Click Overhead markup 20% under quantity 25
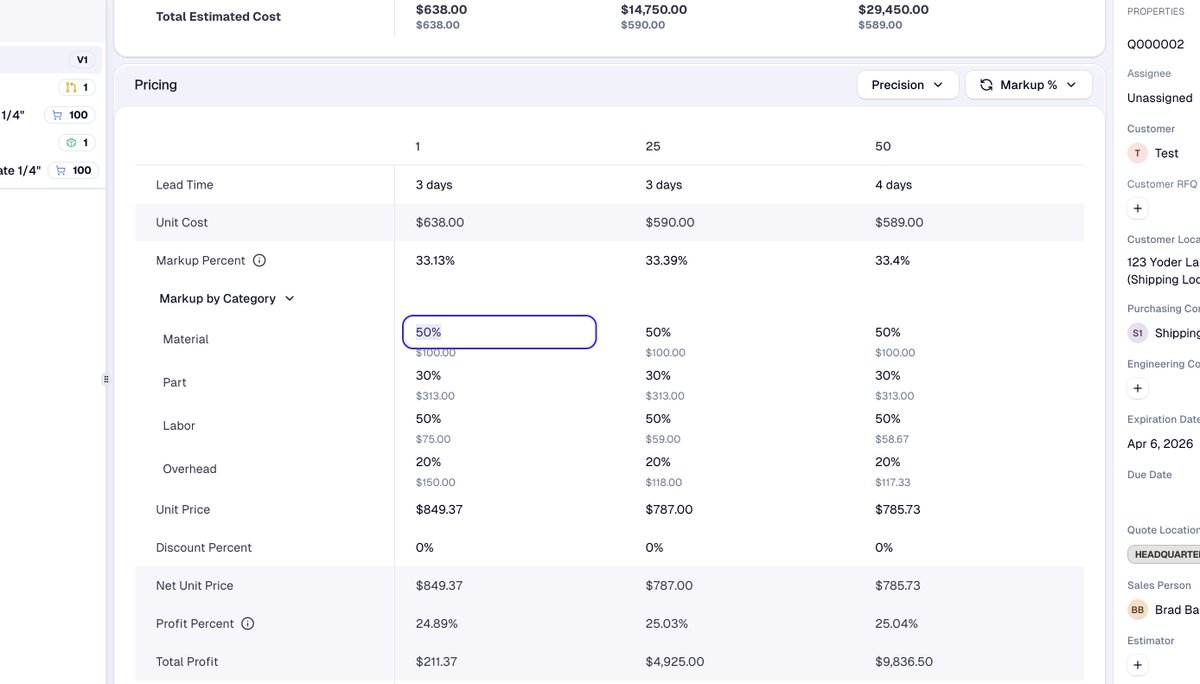This screenshot has width=1200, height=684. tap(658, 462)
